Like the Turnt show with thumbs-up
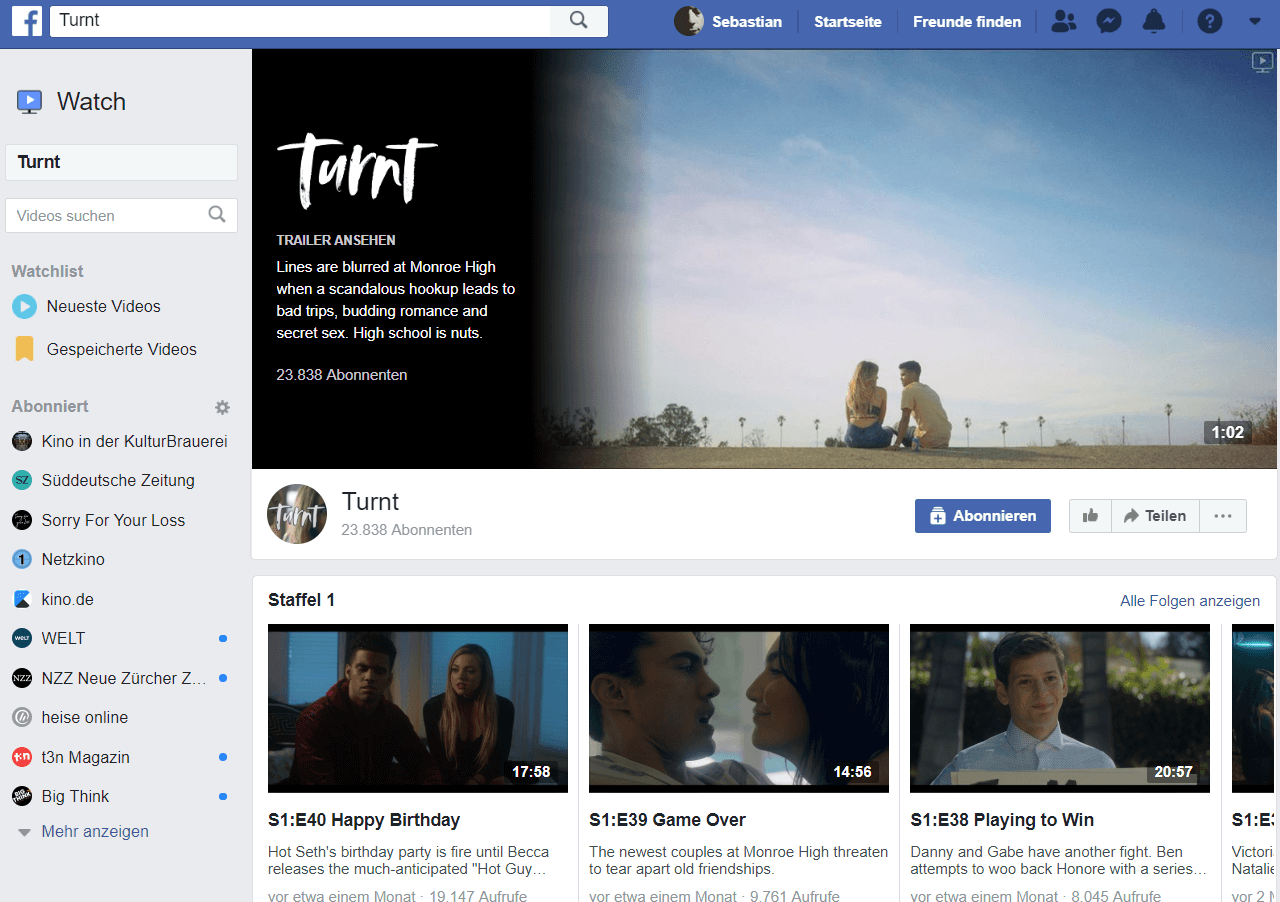Viewport: 1280px width, 902px height. coord(1090,516)
